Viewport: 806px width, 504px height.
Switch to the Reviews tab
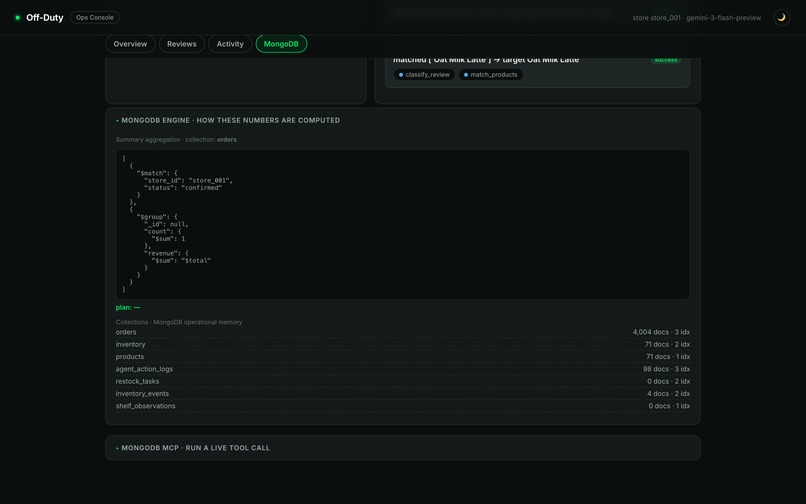tap(181, 44)
